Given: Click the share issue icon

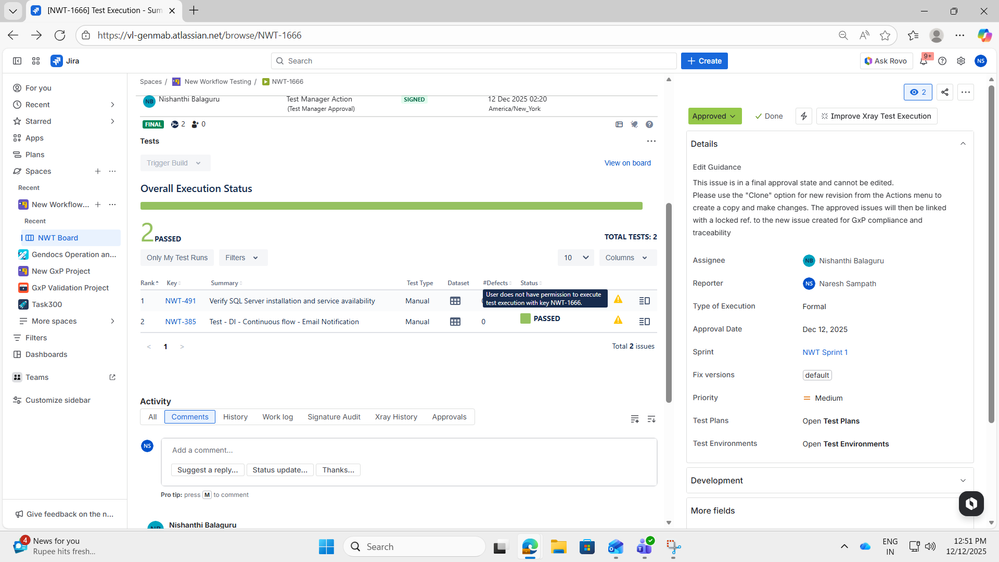Looking at the screenshot, I should (x=945, y=92).
